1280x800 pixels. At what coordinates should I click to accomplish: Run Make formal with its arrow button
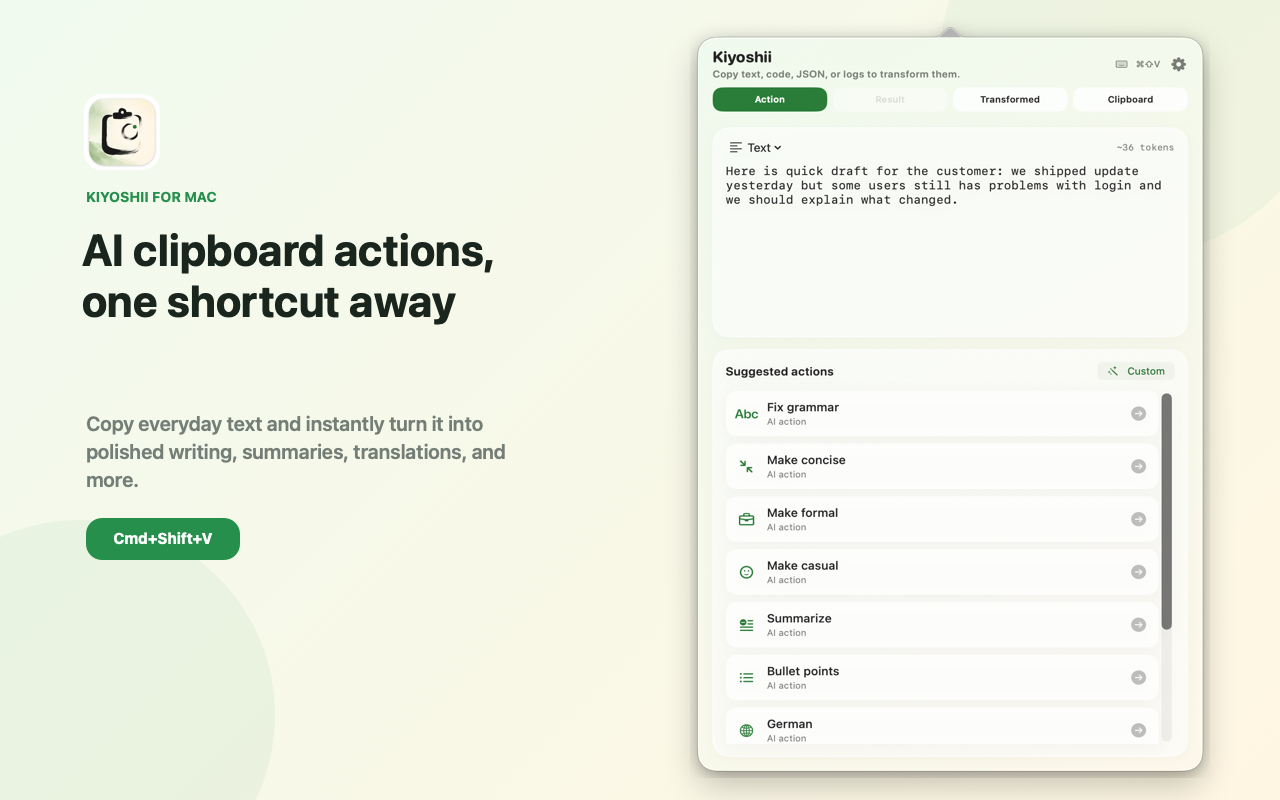tap(1138, 519)
